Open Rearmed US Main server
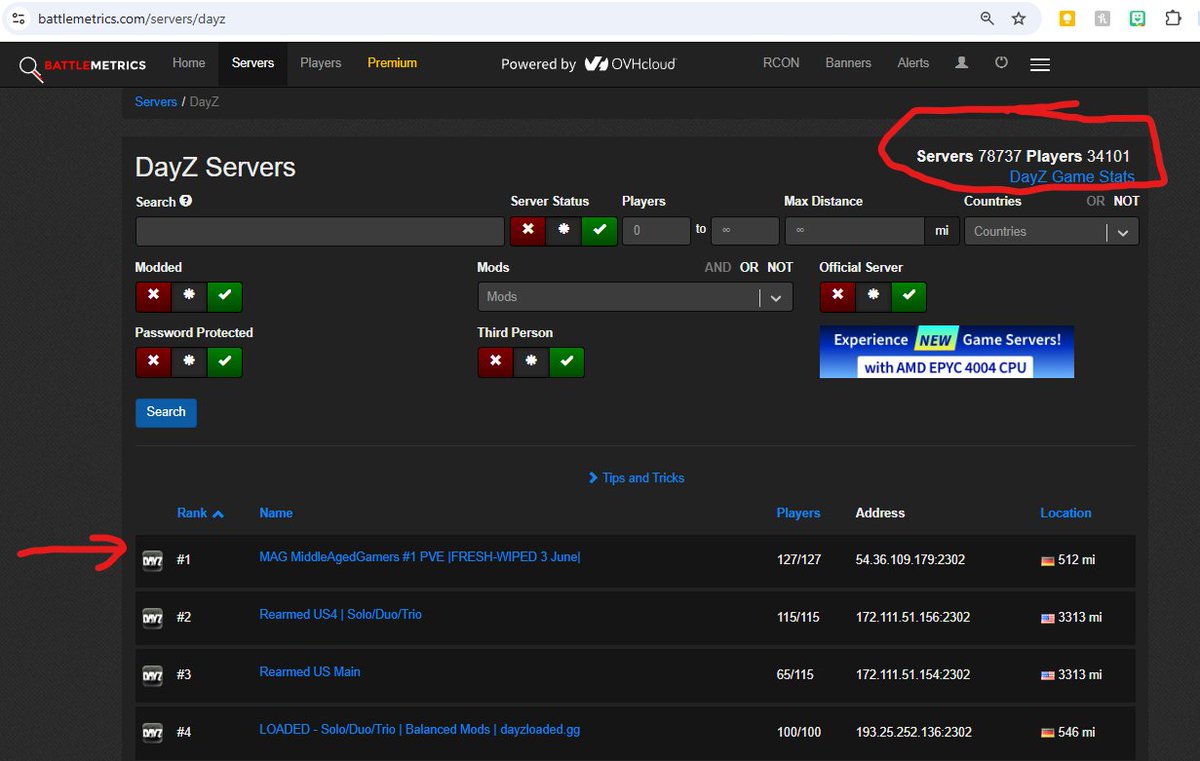1200x761 pixels. point(310,672)
